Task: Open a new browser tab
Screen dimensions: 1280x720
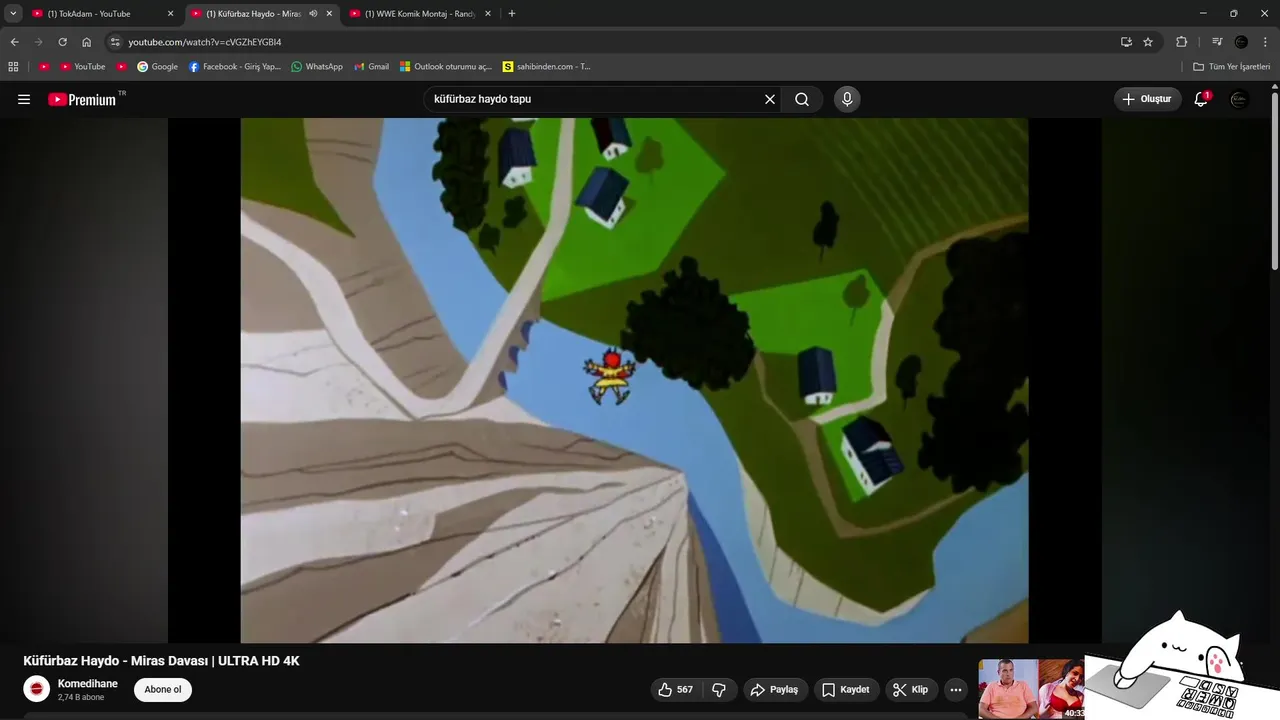Action: pos(512,14)
